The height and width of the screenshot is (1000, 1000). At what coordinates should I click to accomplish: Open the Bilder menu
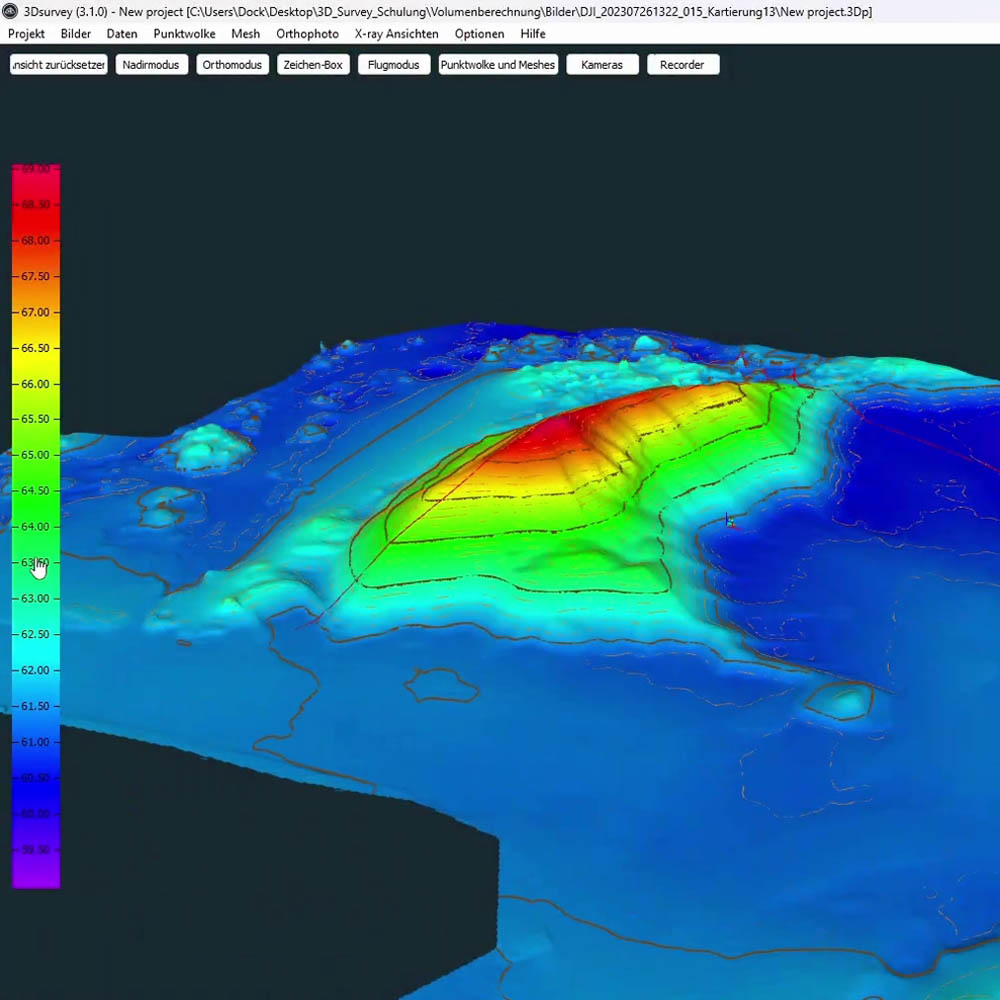[76, 34]
